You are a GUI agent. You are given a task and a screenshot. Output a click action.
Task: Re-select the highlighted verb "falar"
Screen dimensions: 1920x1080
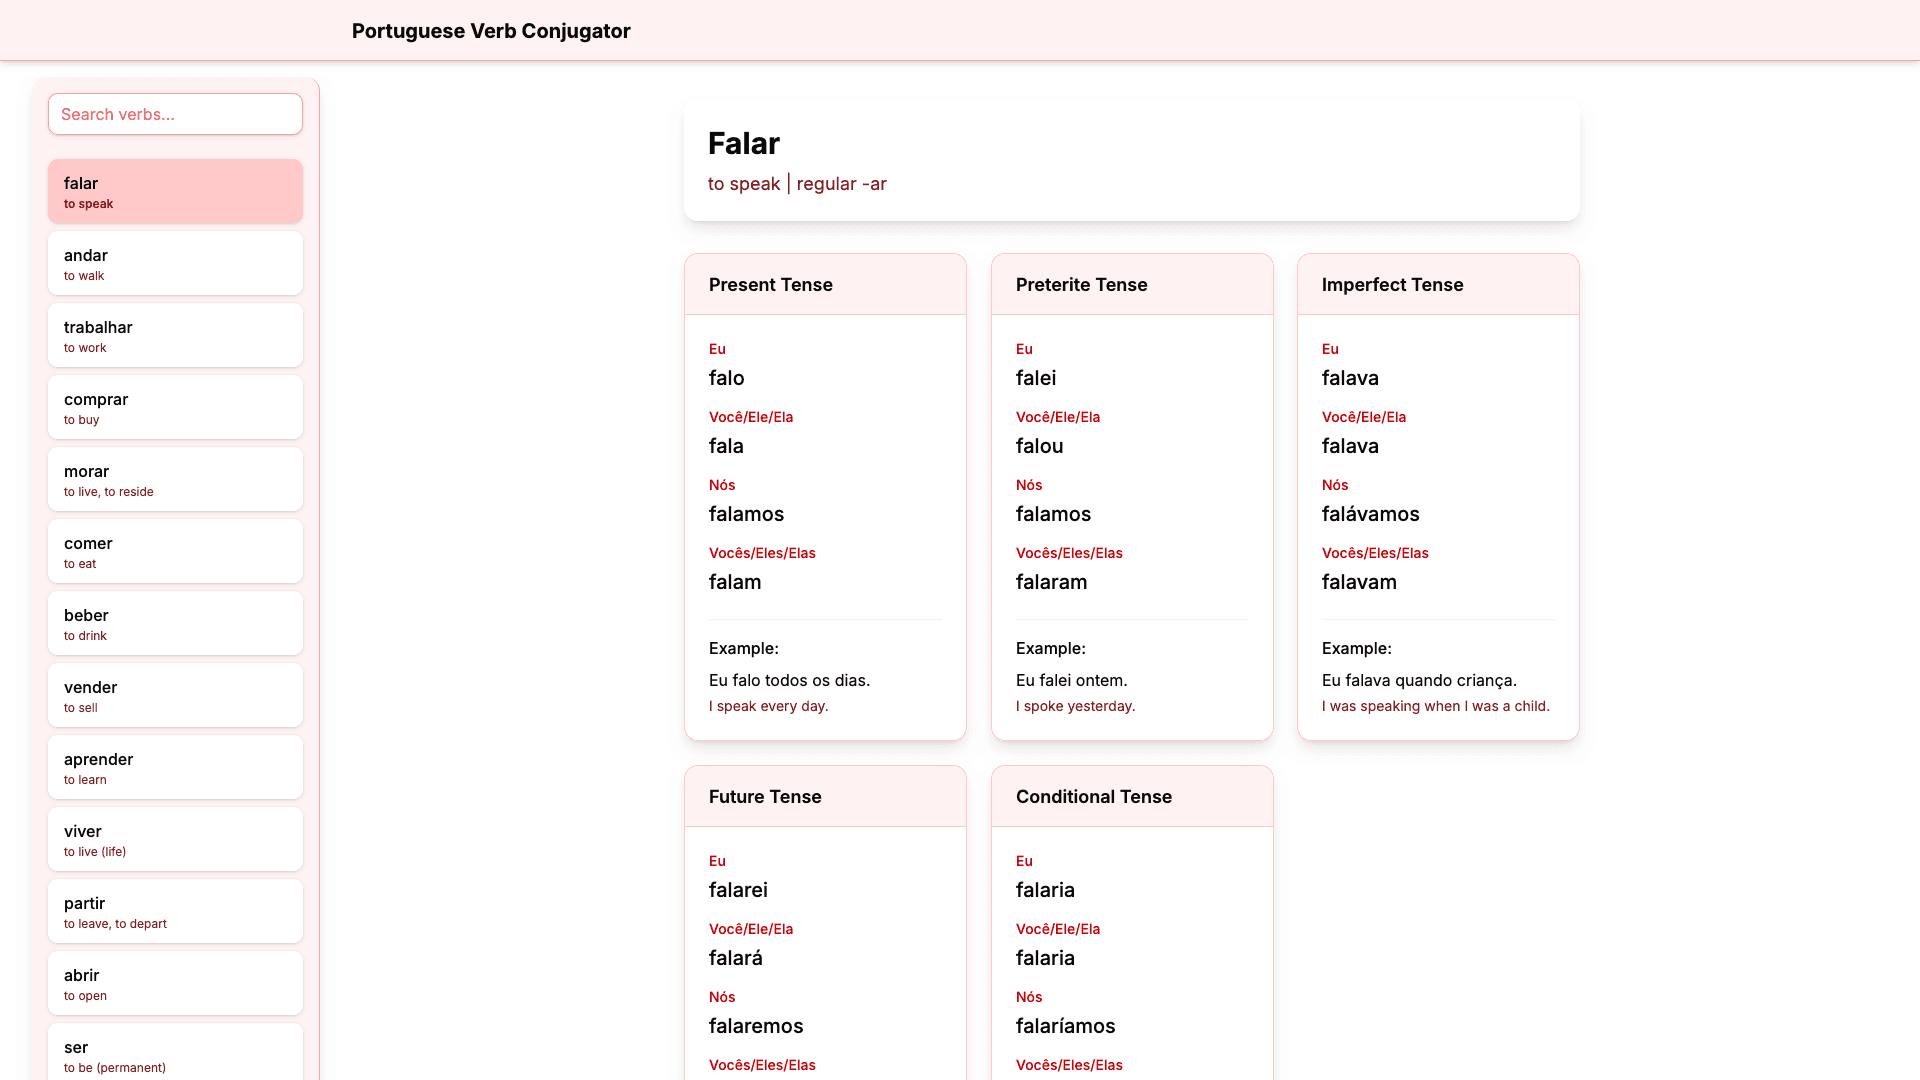click(x=175, y=191)
